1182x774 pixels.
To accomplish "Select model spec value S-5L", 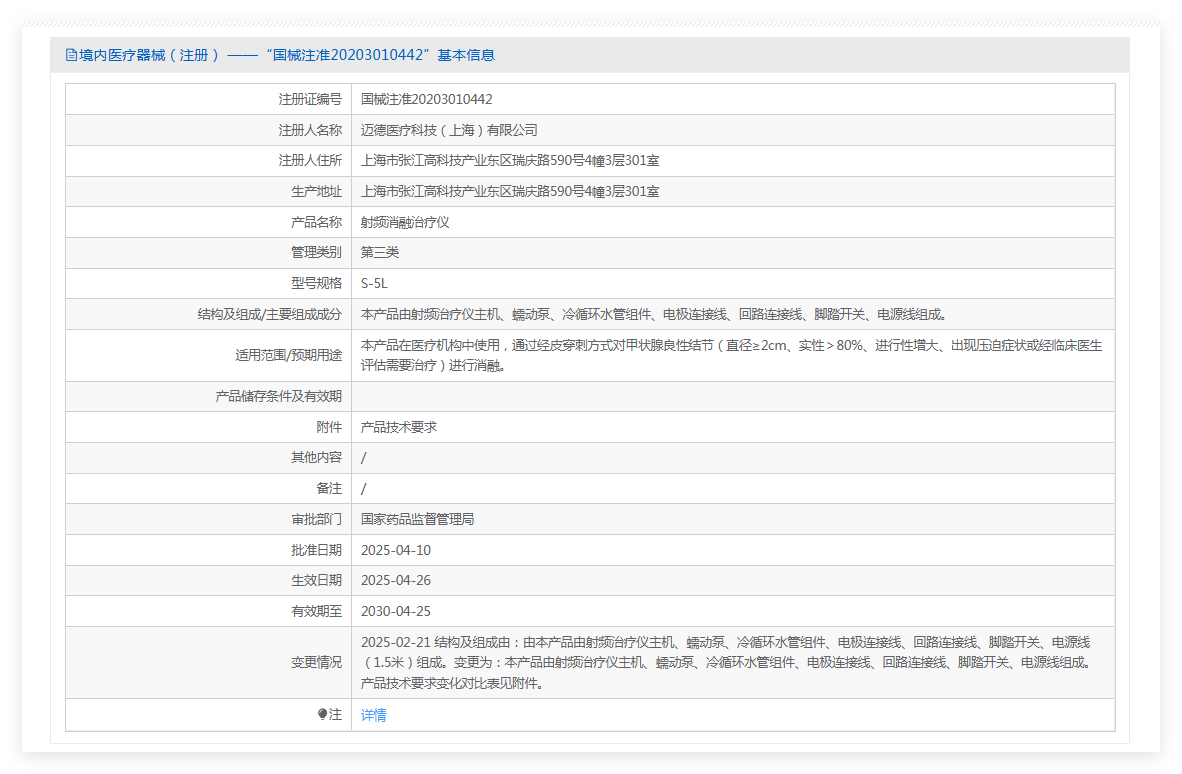I will 374,283.
